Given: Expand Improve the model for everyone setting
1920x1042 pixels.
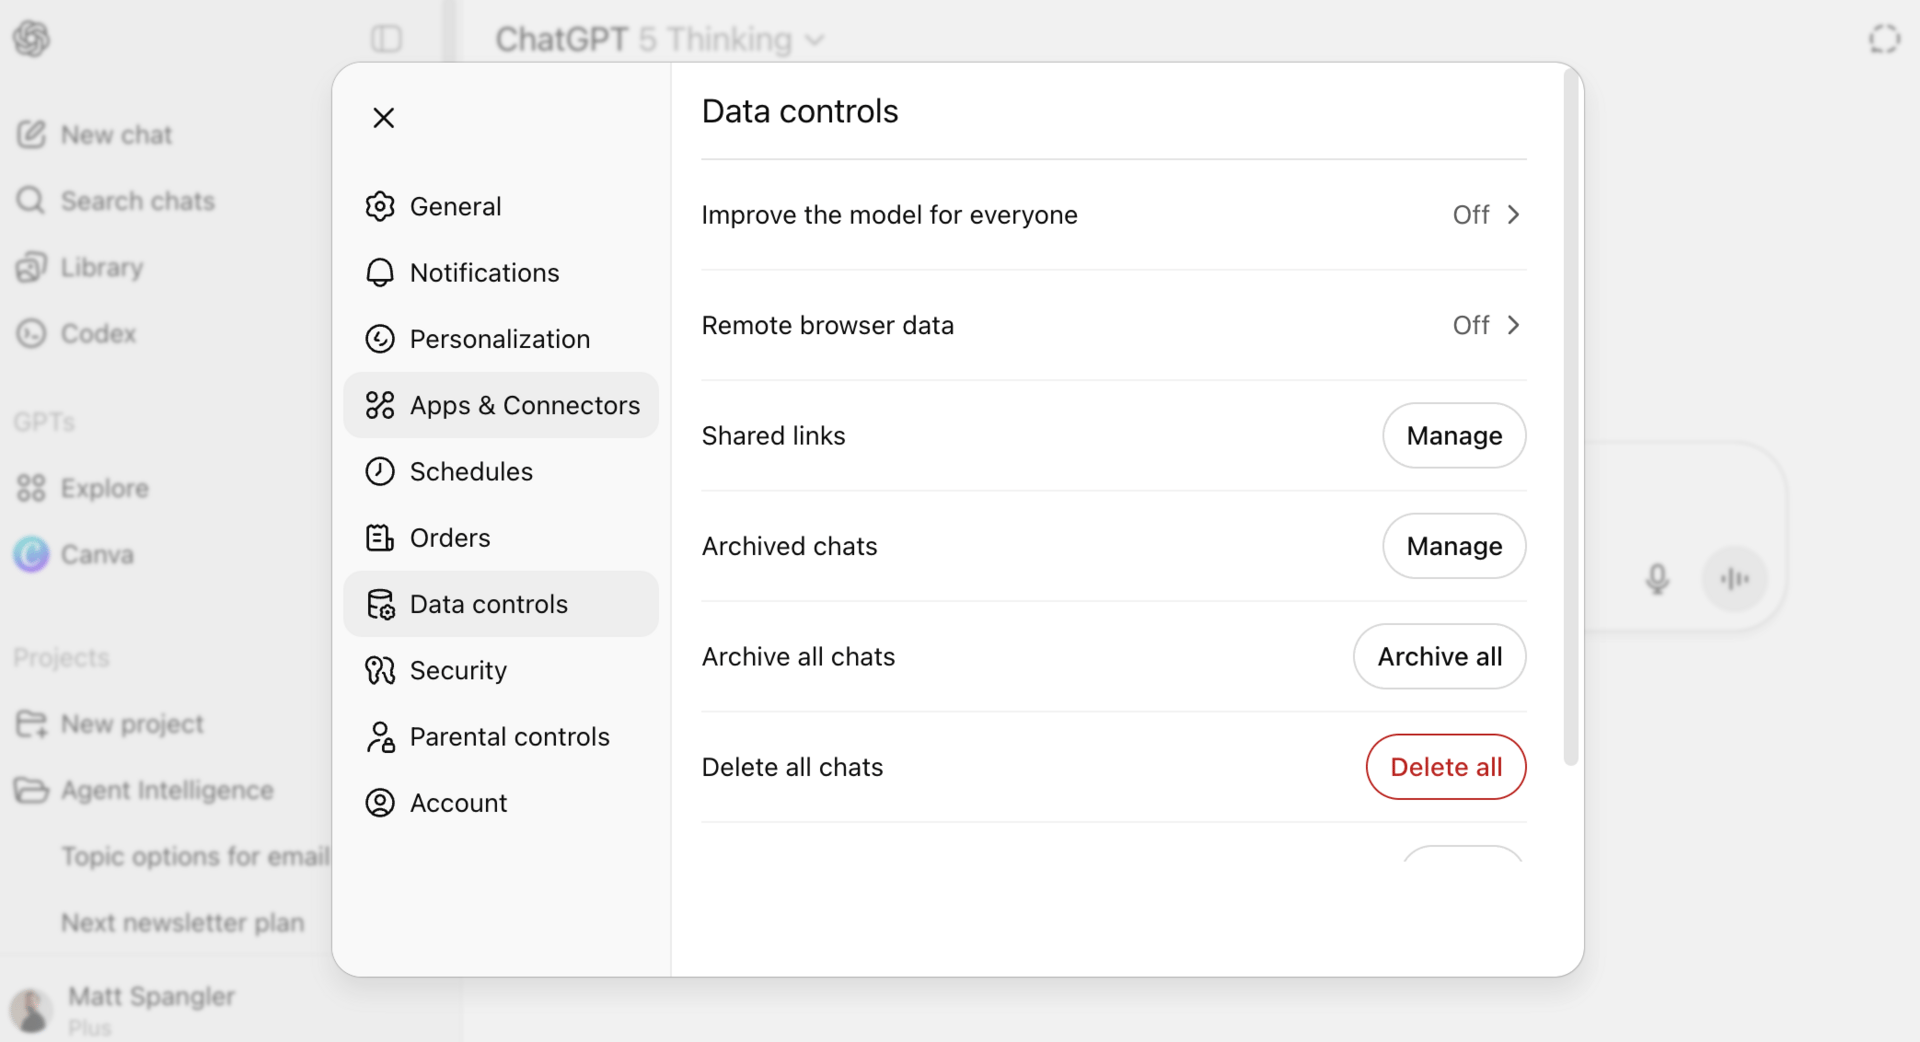Looking at the screenshot, I should pos(1487,215).
